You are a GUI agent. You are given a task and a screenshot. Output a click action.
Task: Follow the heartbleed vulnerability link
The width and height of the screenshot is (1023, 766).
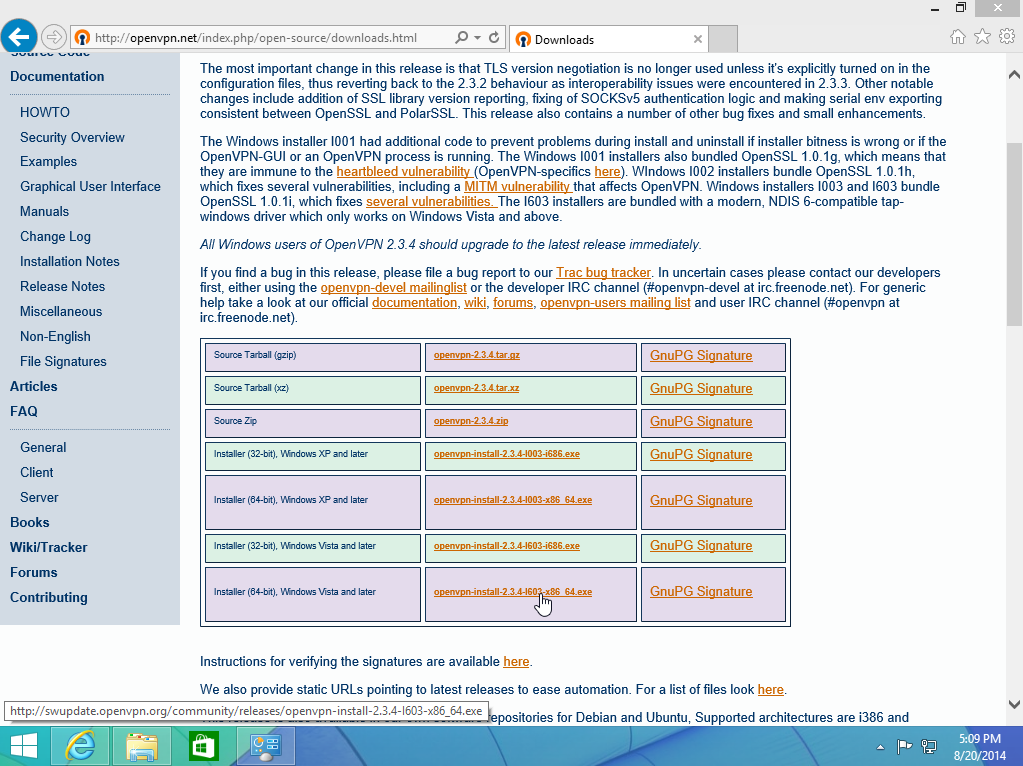coord(403,172)
